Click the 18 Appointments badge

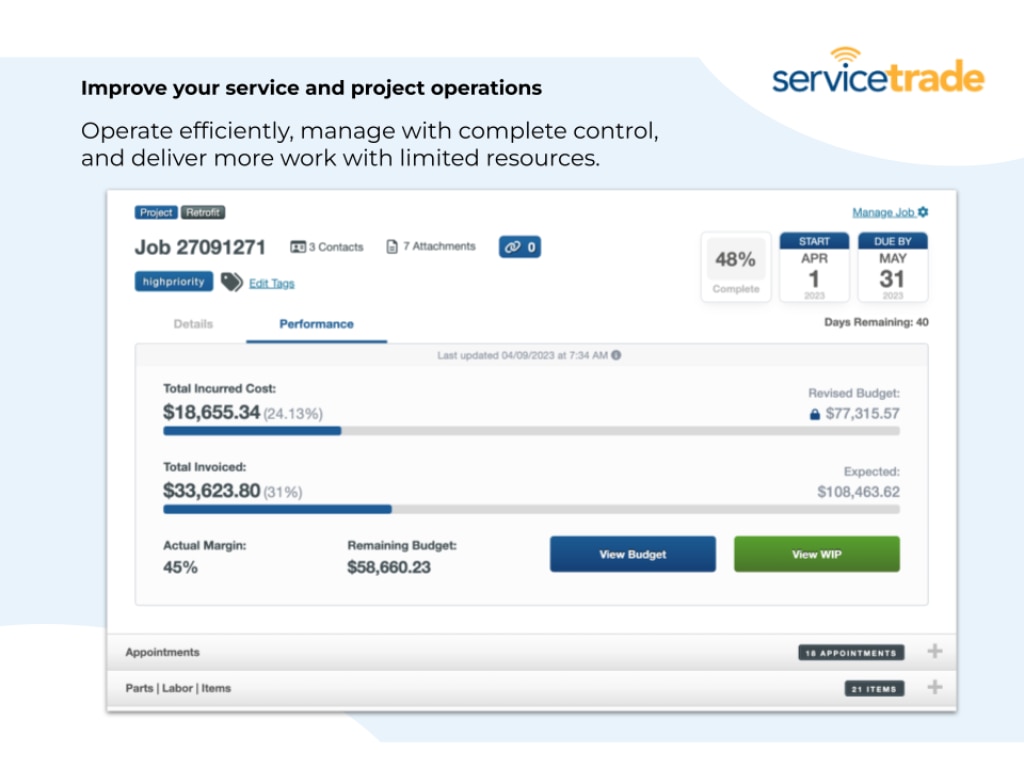coord(851,653)
